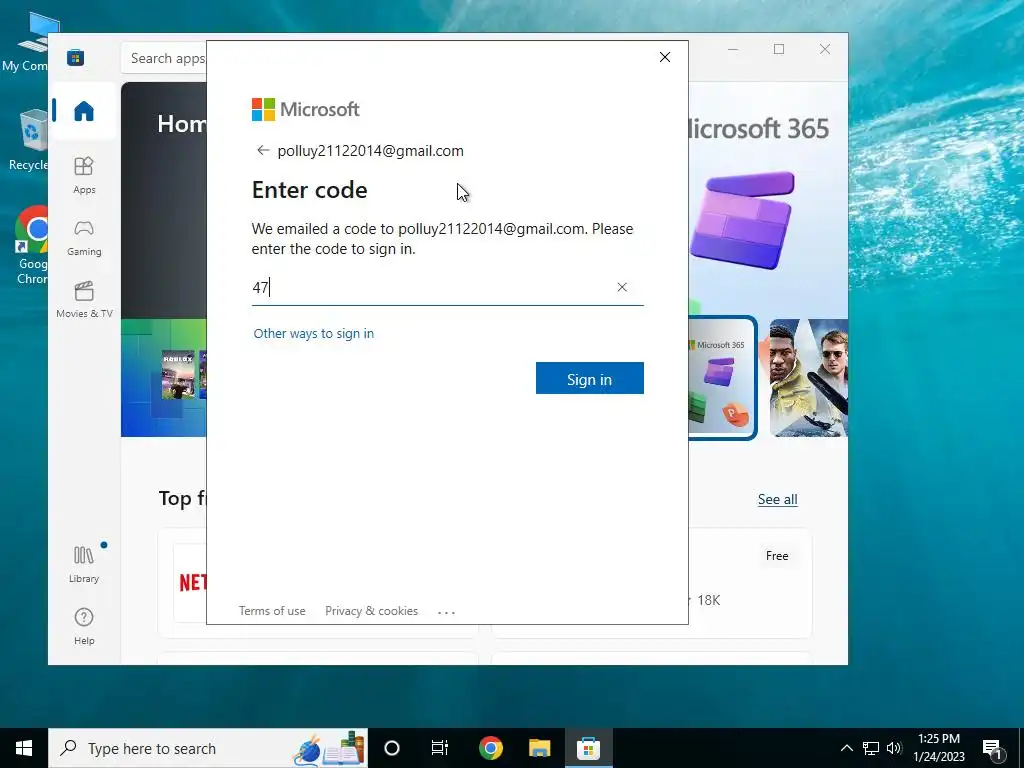Open Cortana circle on taskbar
The width and height of the screenshot is (1024, 768).
(x=392, y=748)
